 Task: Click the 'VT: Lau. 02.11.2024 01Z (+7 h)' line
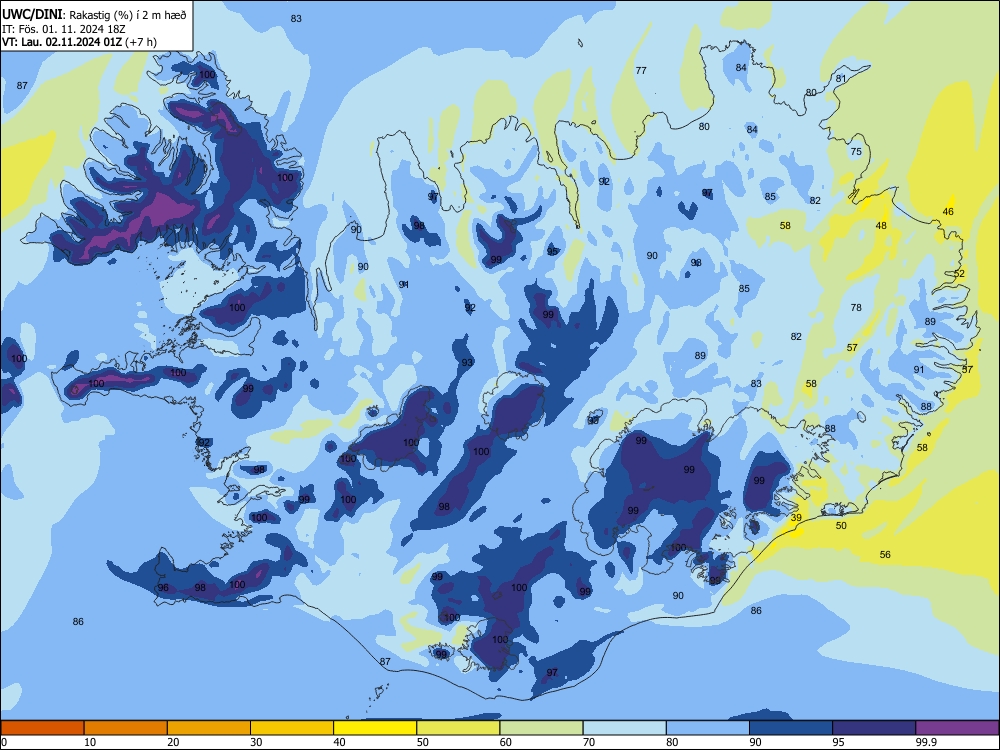(79, 42)
